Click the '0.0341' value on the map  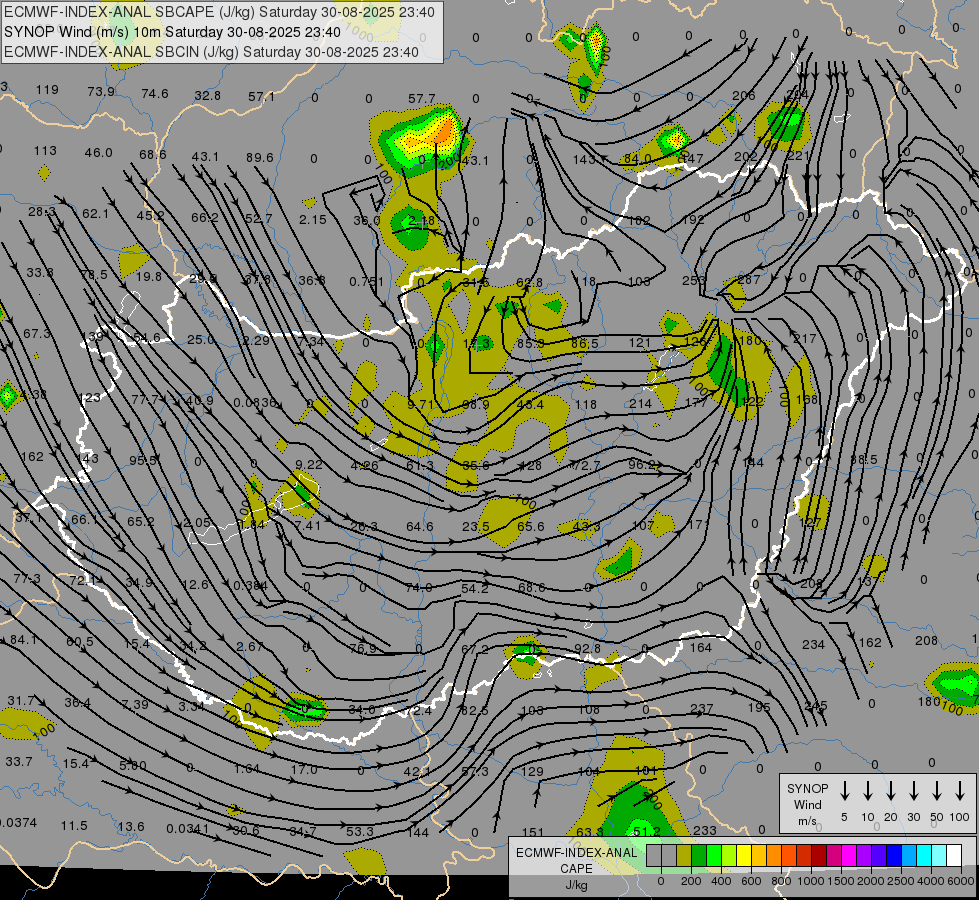click(188, 829)
